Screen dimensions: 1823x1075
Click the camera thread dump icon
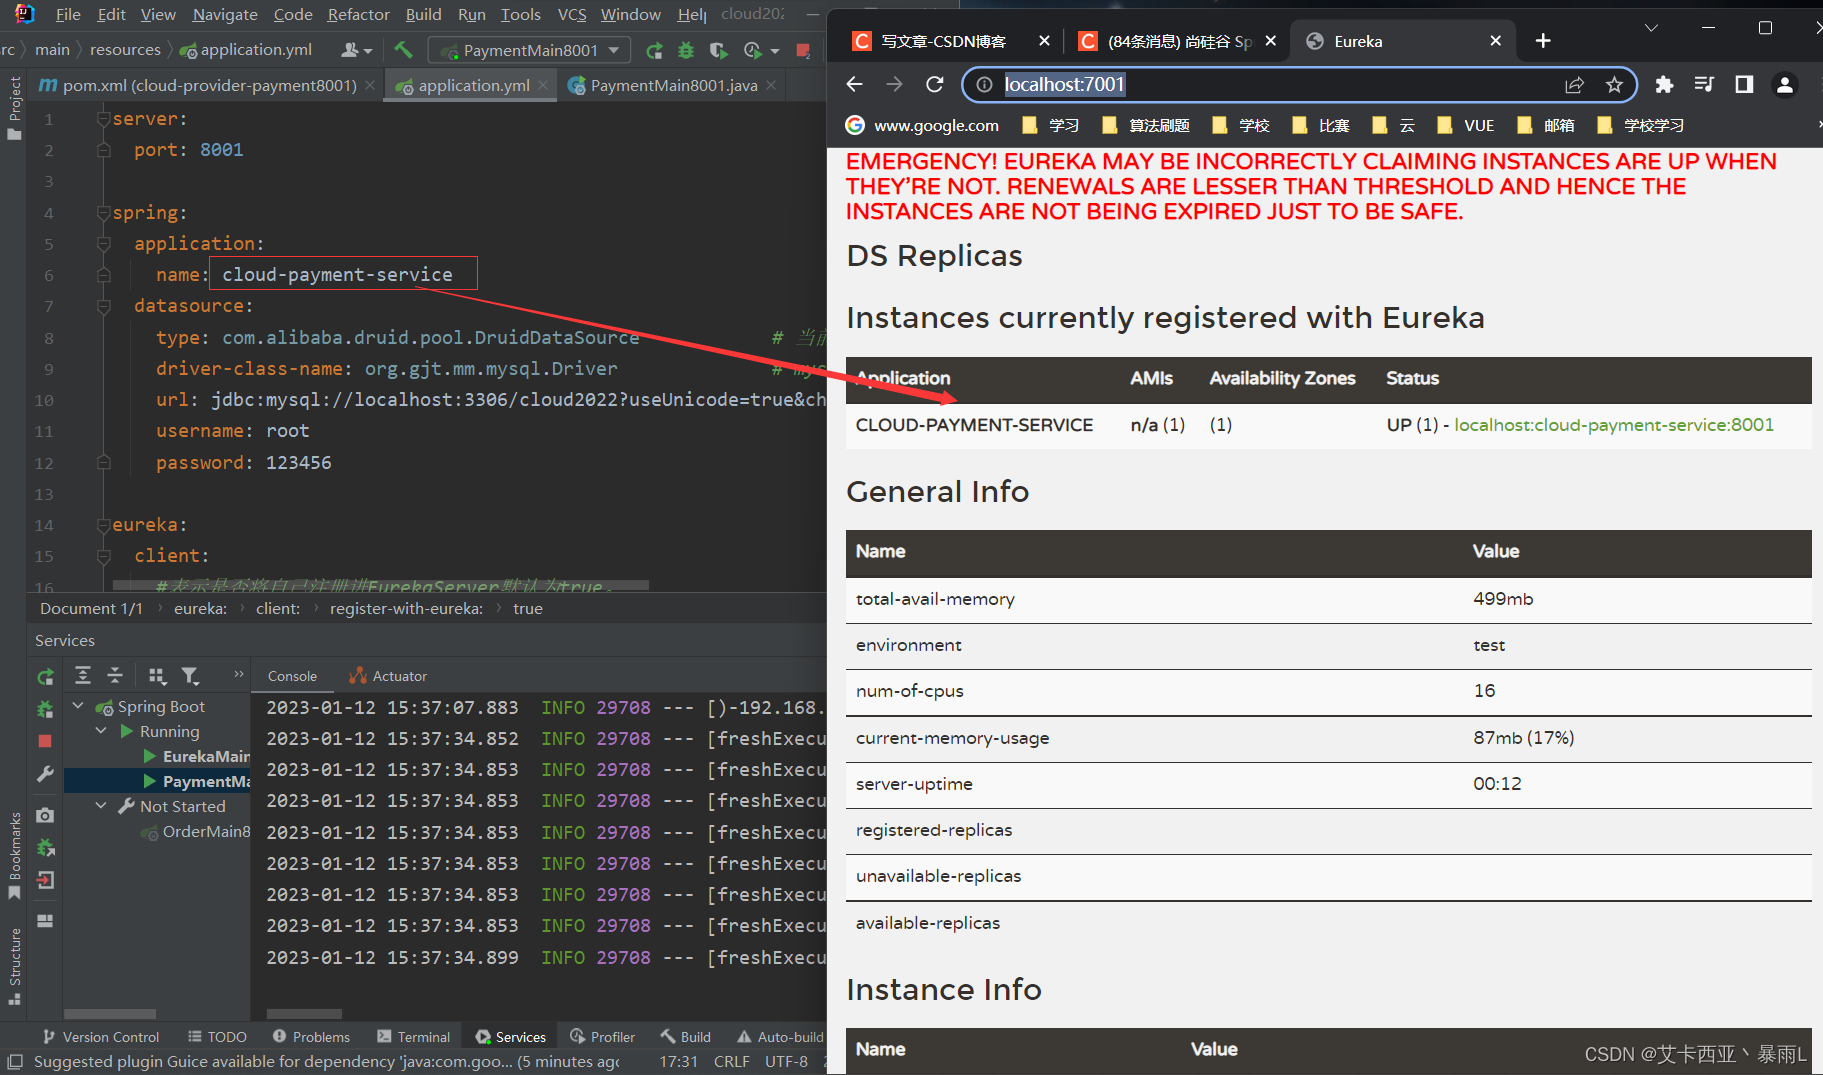coord(45,815)
